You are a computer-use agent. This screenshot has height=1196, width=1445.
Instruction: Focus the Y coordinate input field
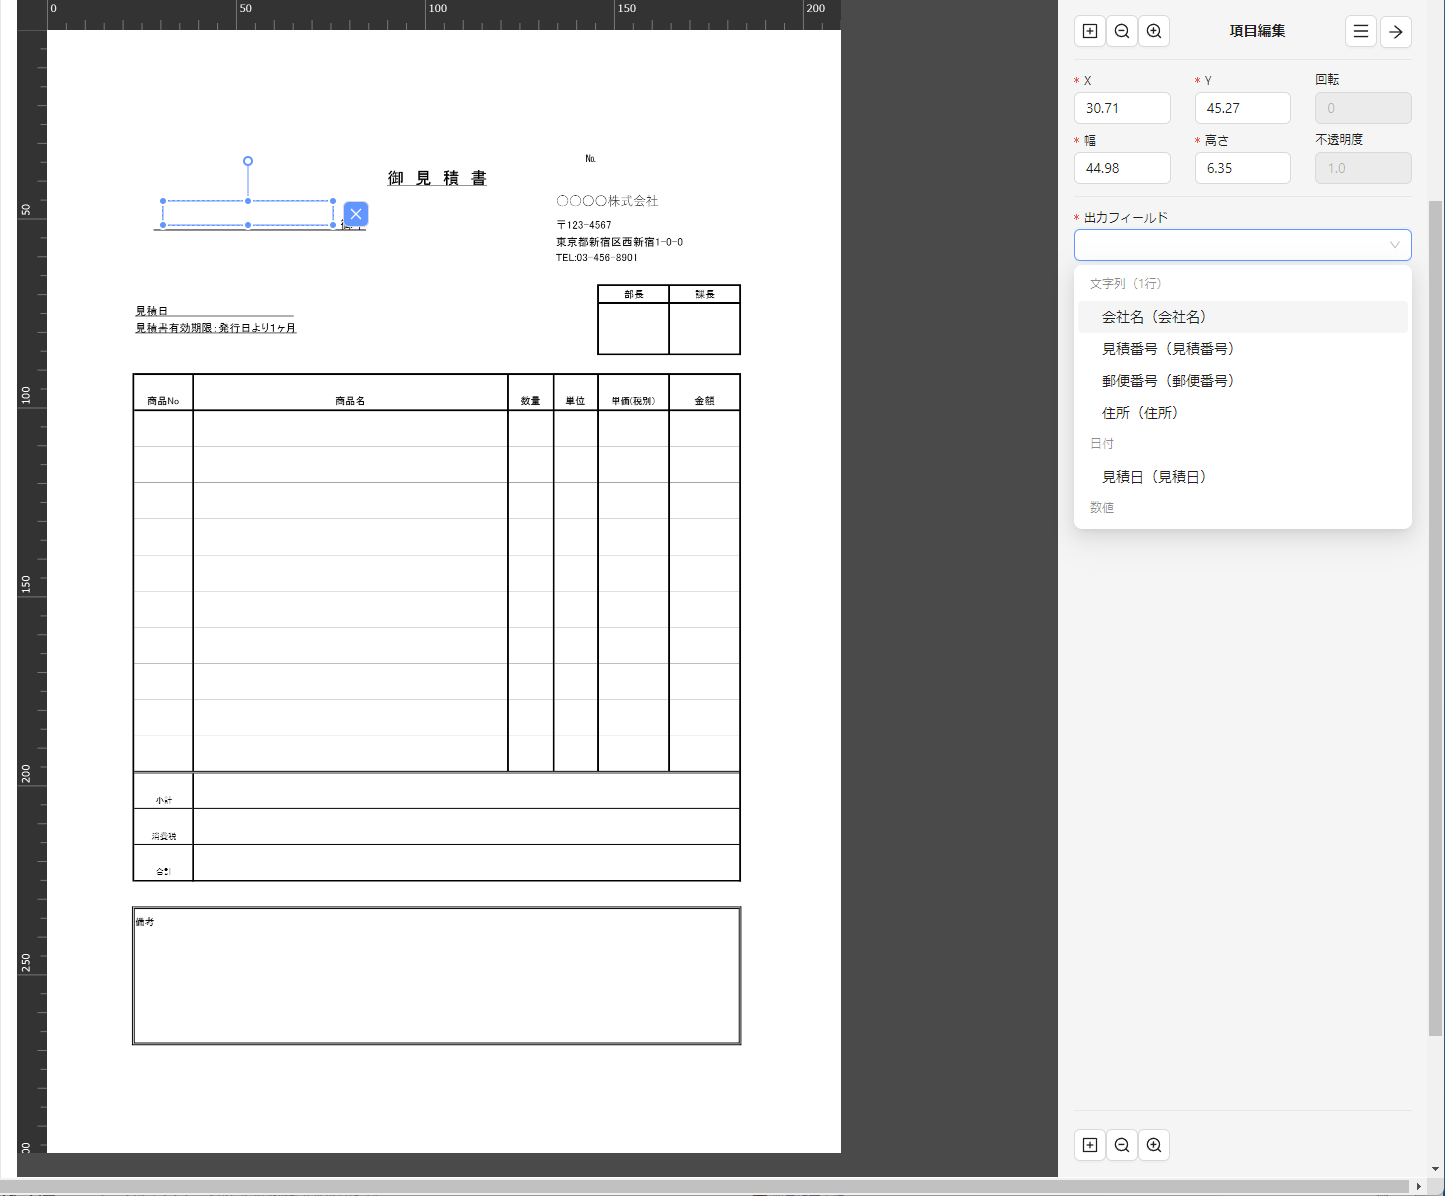(x=1242, y=108)
